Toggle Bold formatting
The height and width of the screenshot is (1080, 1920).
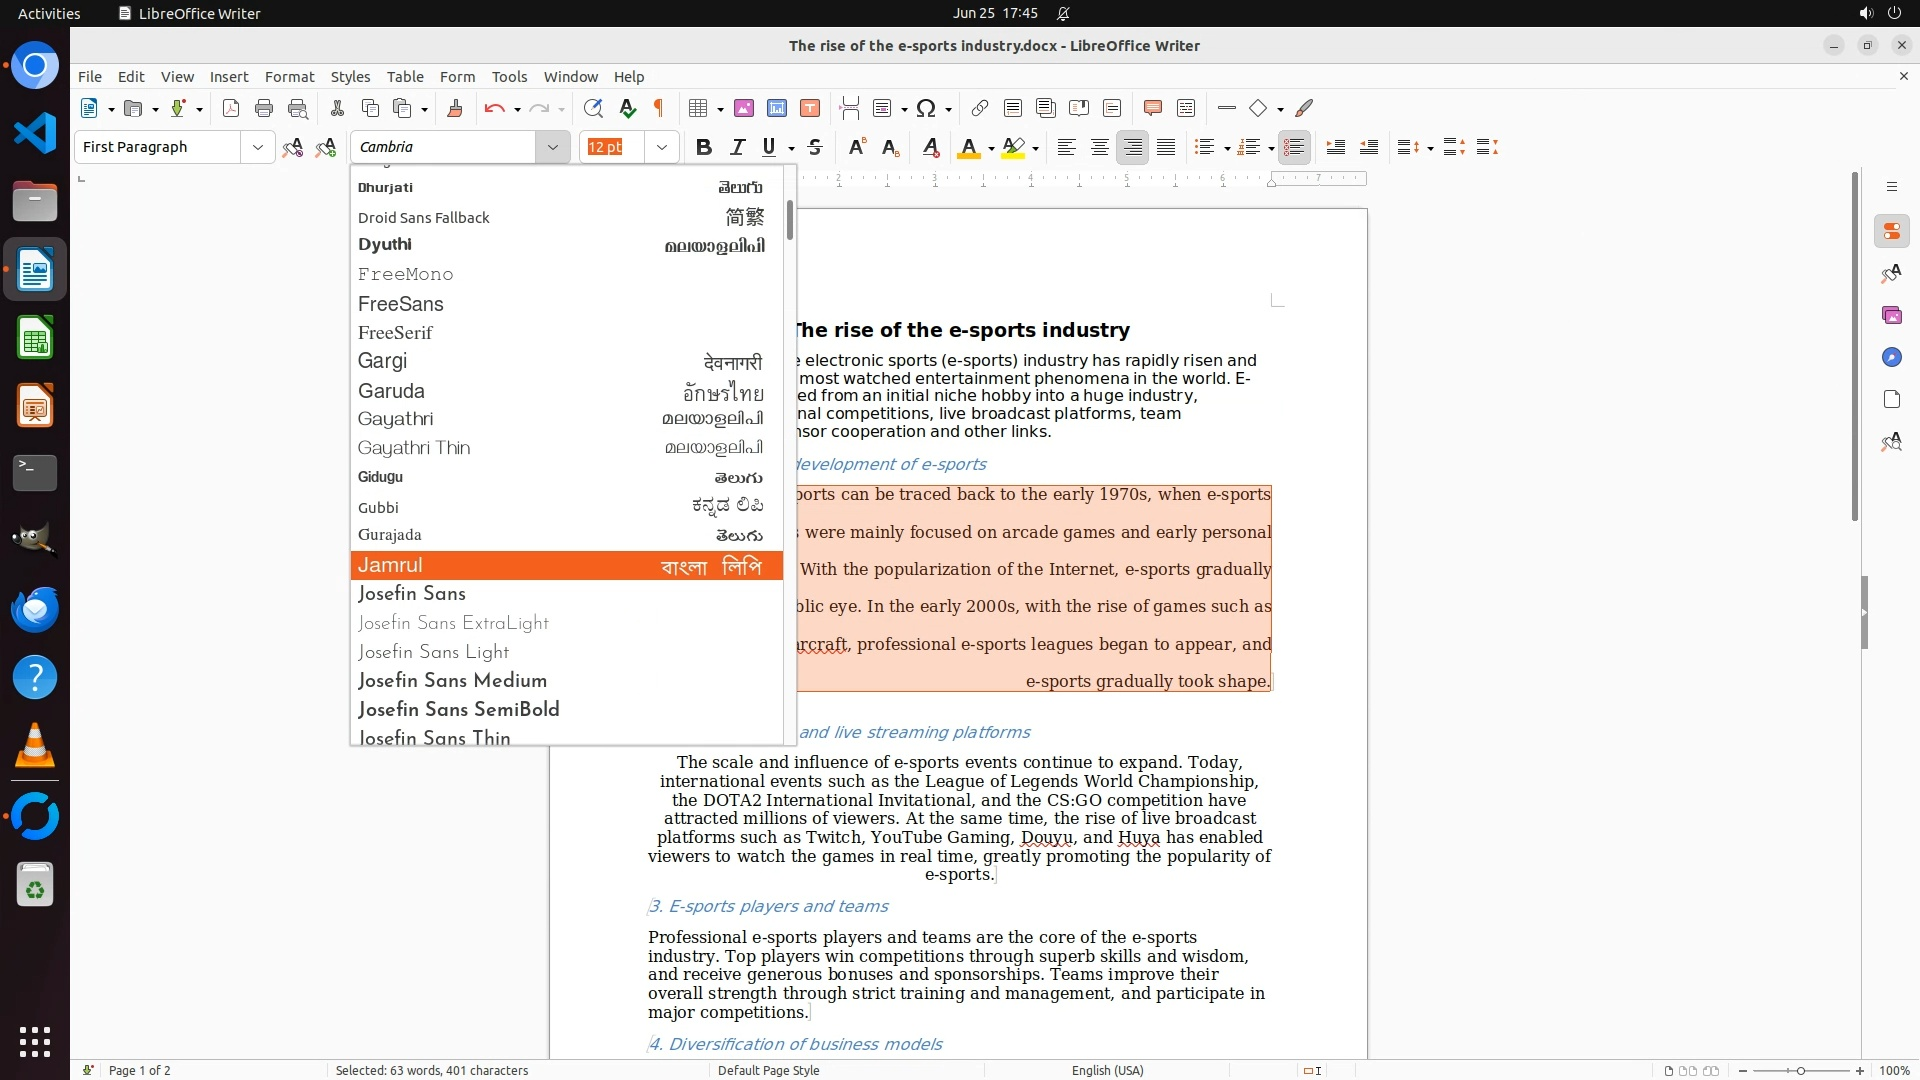click(704, 148)
